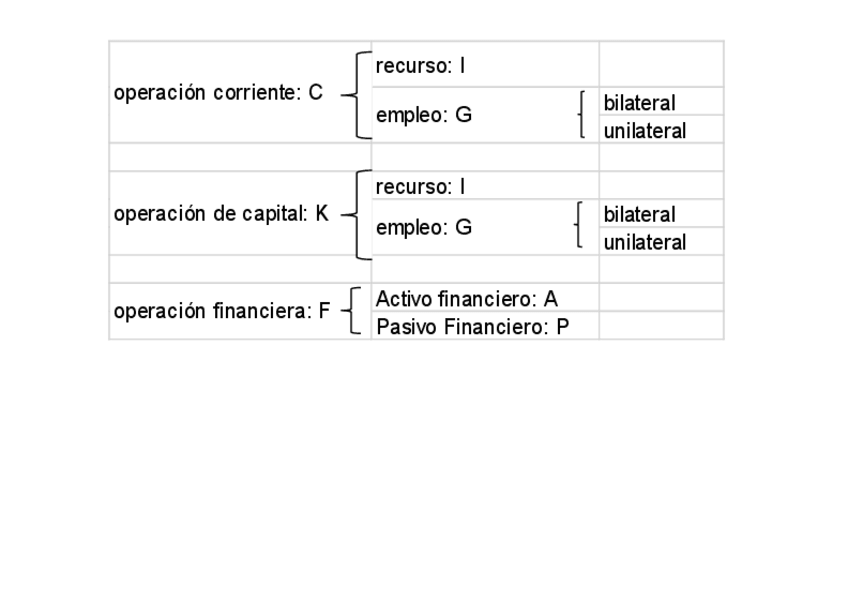The height and width of the screenshot is (601, 848).
Task: Click the large brace beside operación corriente
Action: 356,94
